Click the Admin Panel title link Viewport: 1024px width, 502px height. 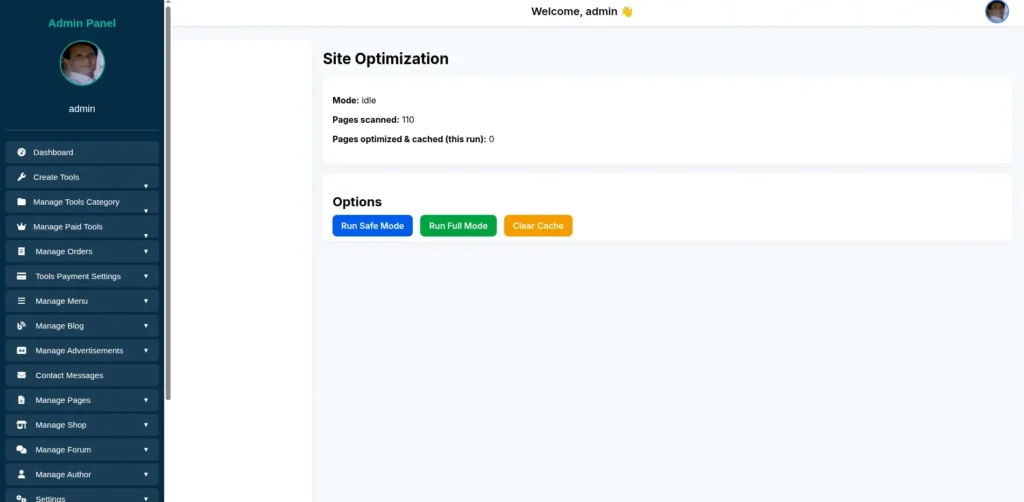point(82,24)
